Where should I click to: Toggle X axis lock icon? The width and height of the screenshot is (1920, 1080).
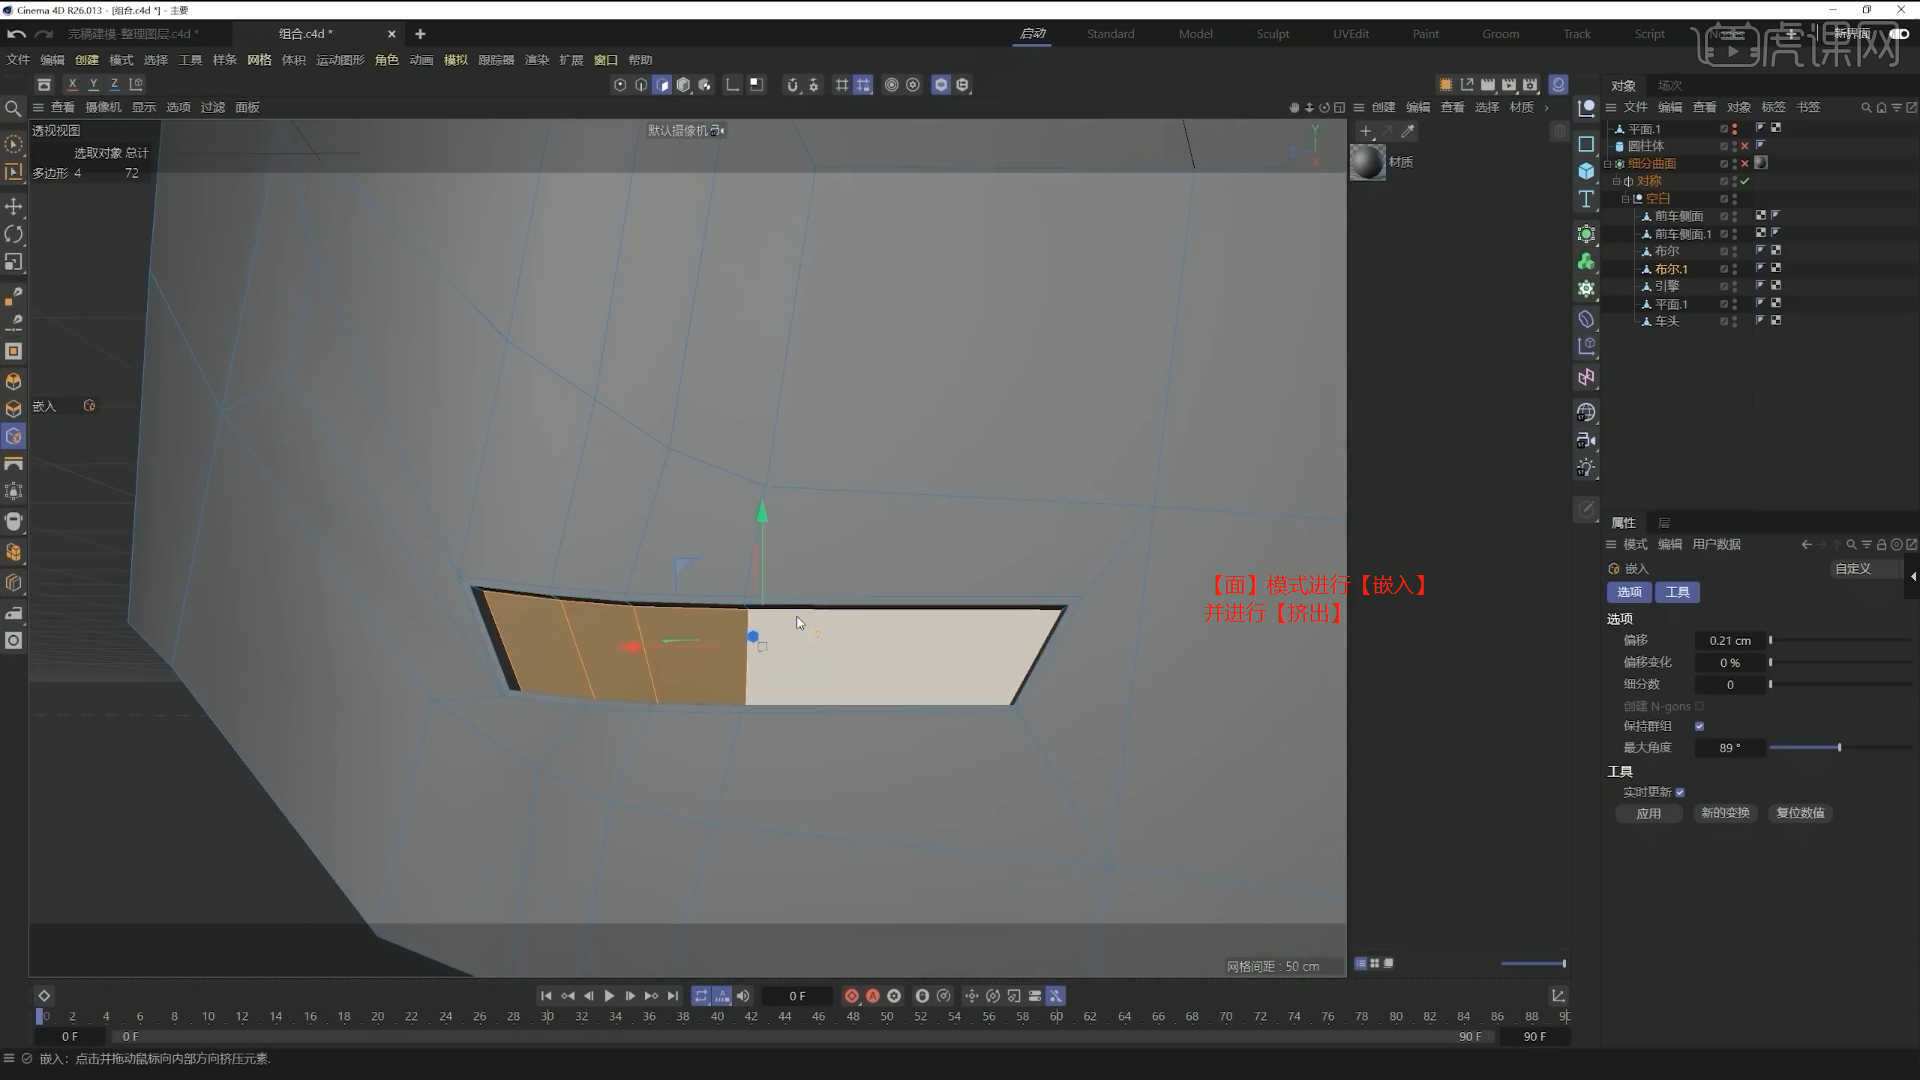pyautogui.click(x=72, y=85)
